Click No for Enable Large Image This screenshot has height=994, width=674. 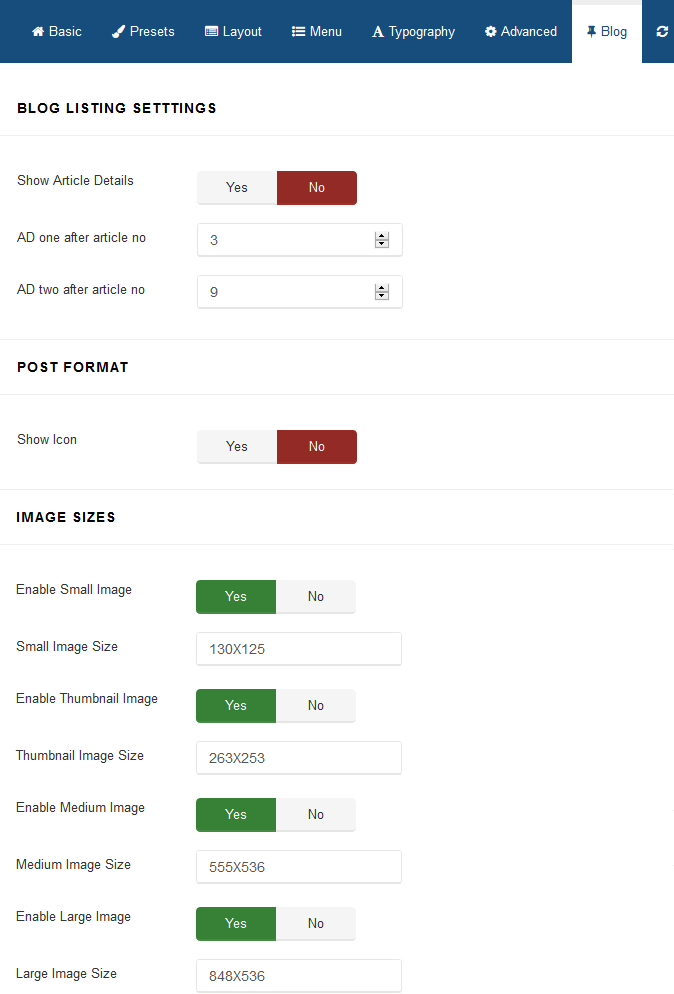coord(316,923)
